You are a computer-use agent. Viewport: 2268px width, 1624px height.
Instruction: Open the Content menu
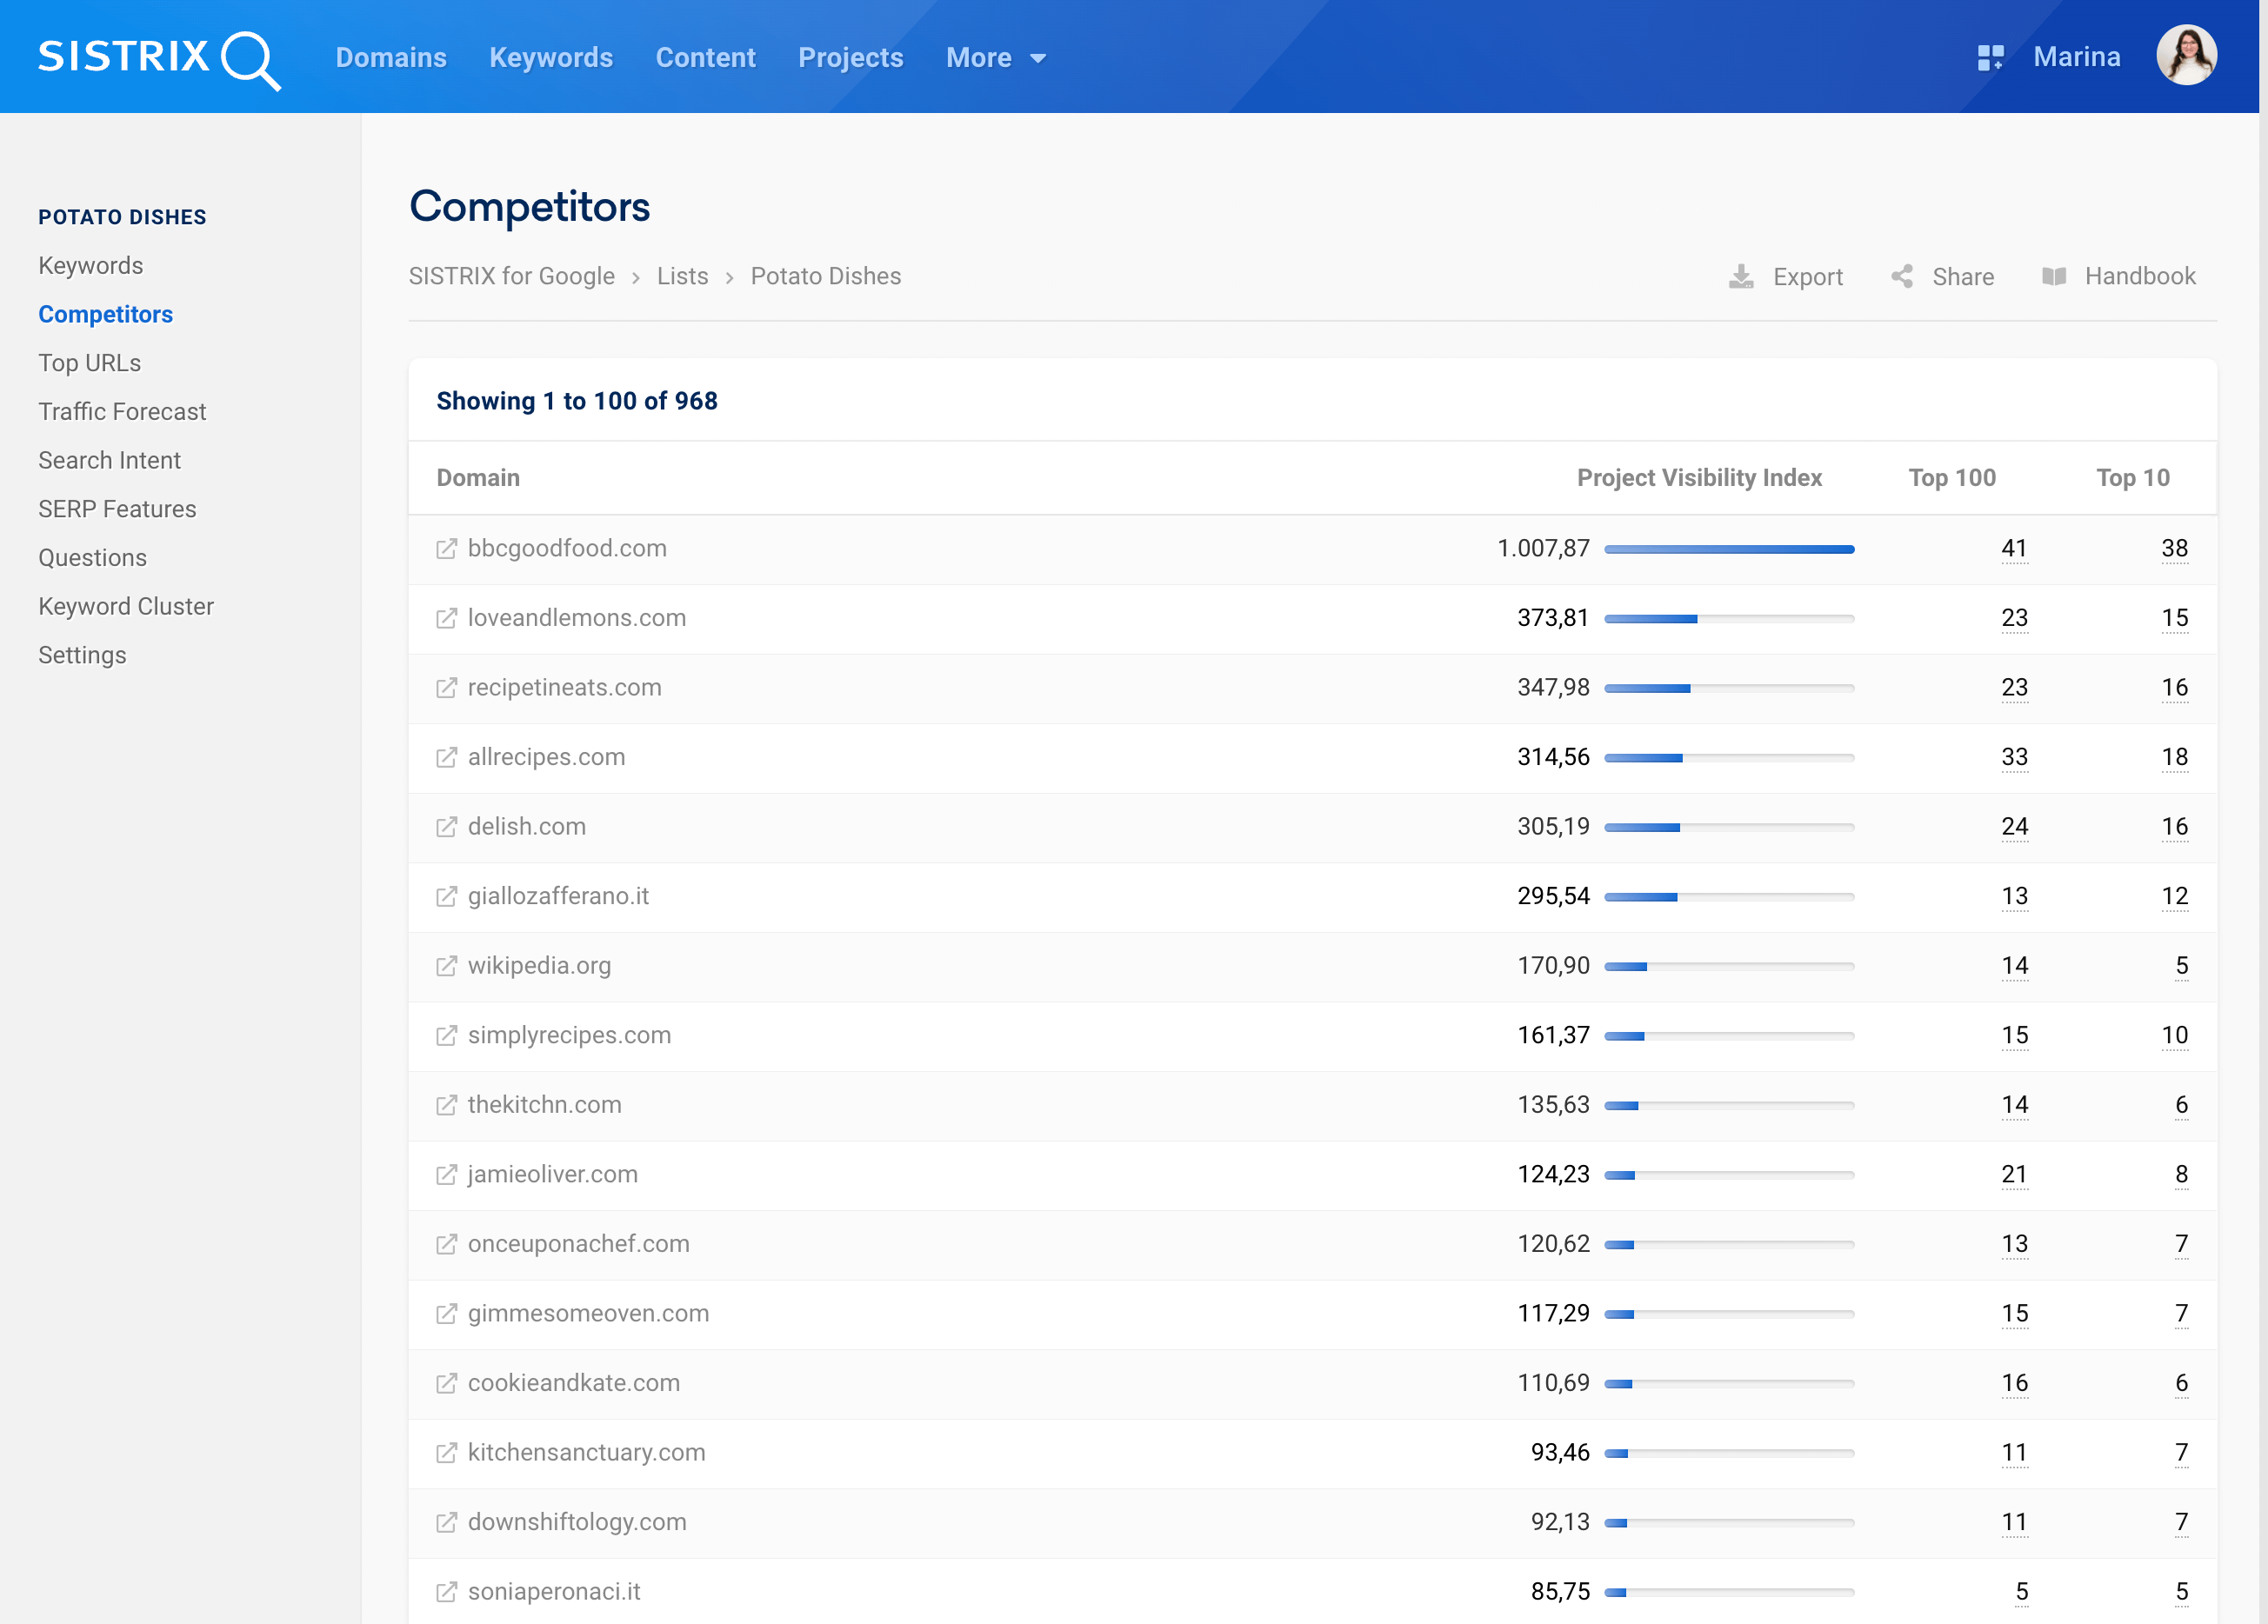[705, 58]
